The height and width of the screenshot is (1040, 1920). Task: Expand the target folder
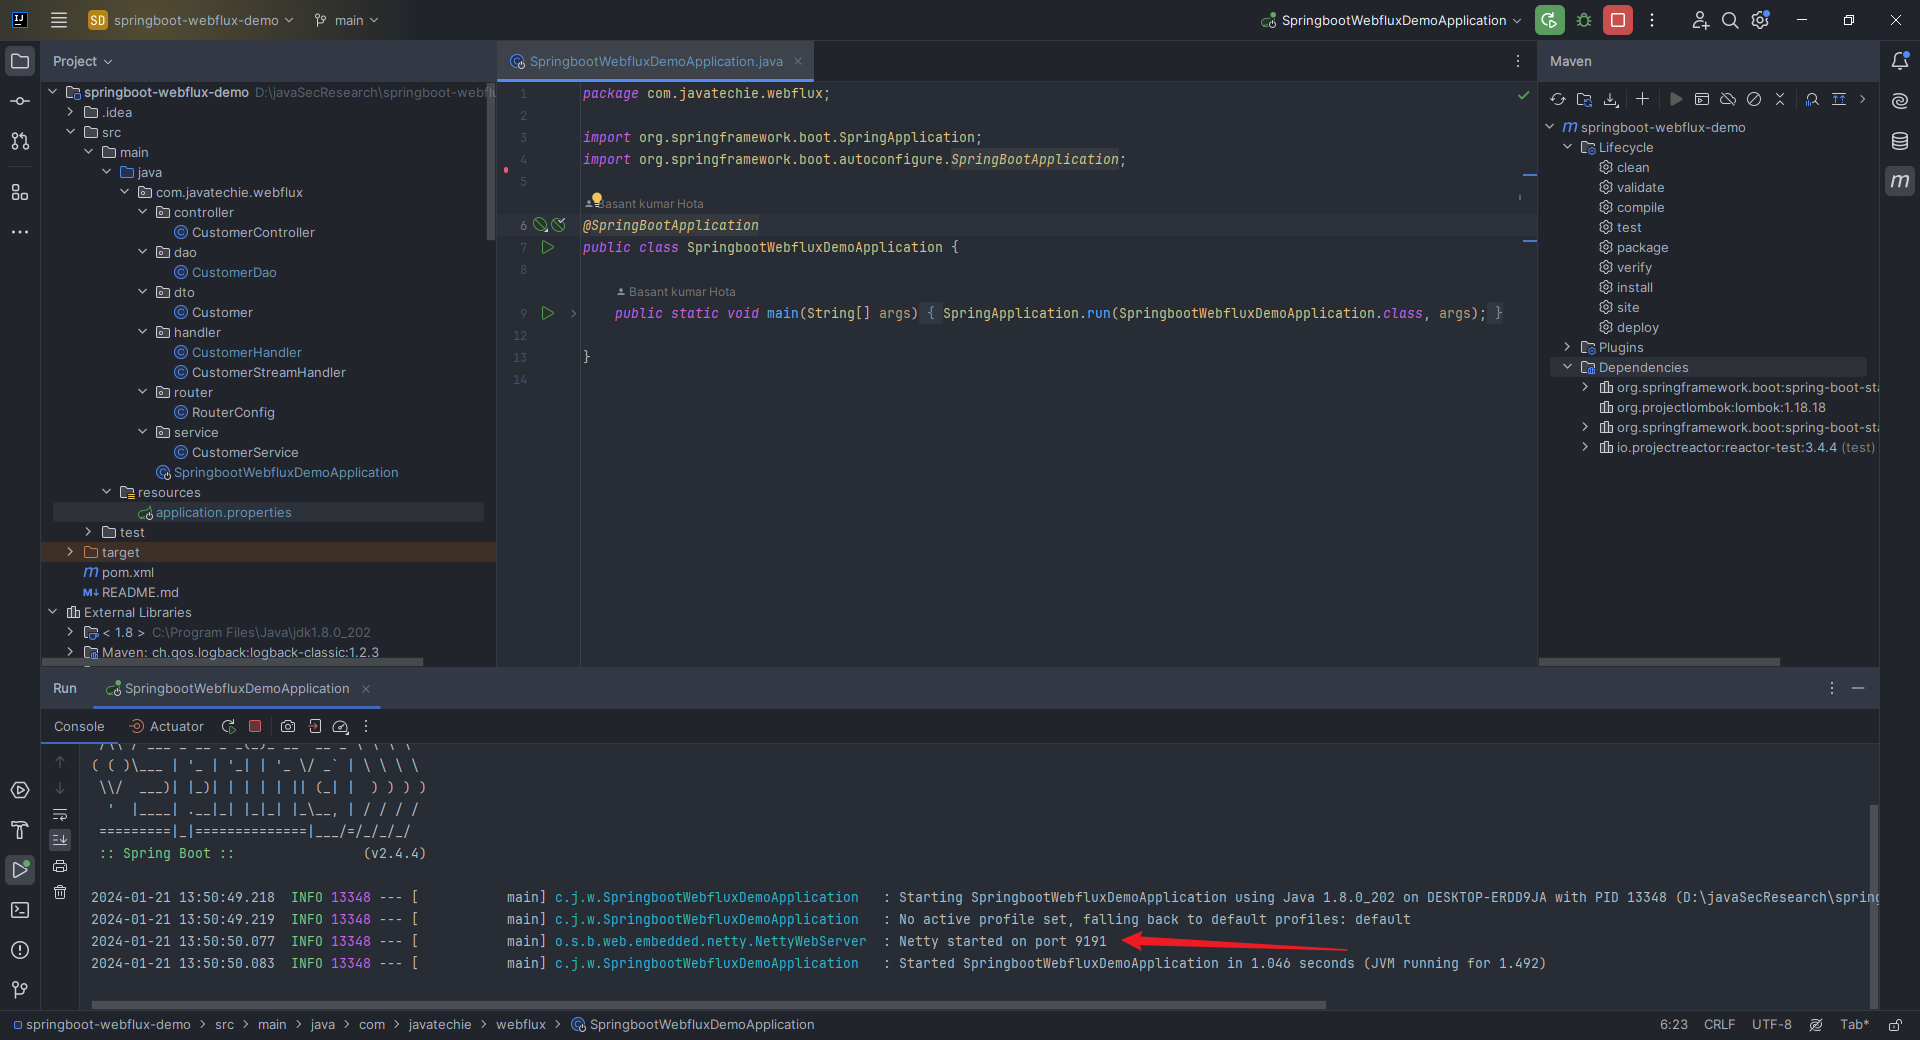pos(71,552)
